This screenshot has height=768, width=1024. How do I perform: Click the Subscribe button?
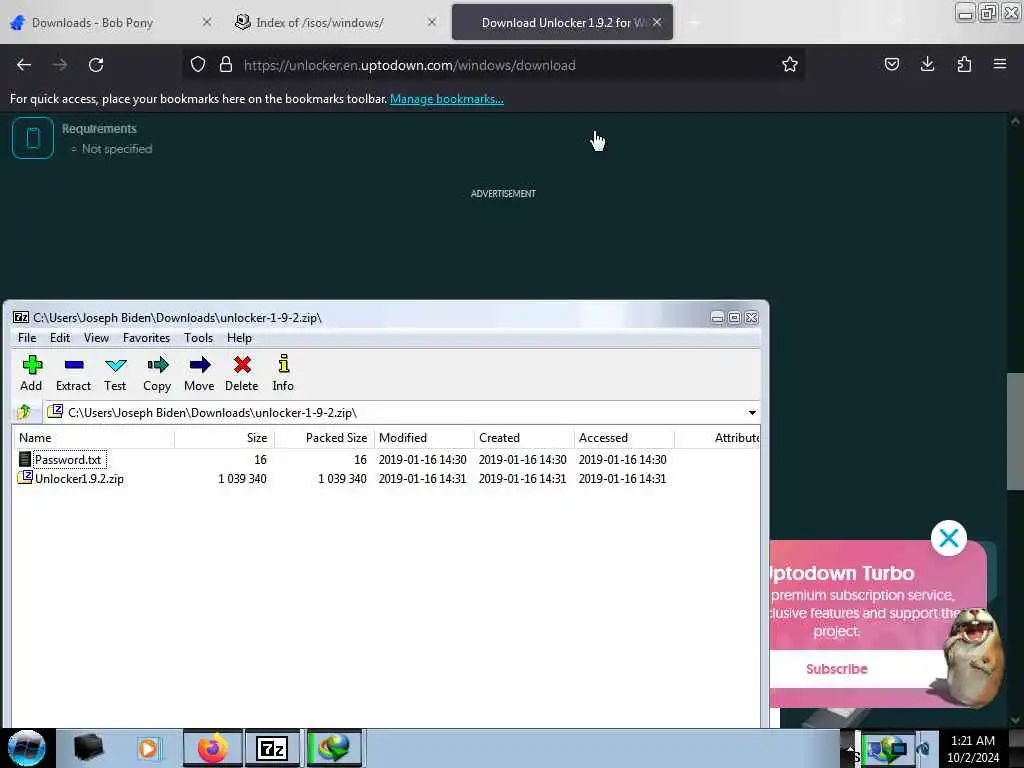(x=837, y=669)
